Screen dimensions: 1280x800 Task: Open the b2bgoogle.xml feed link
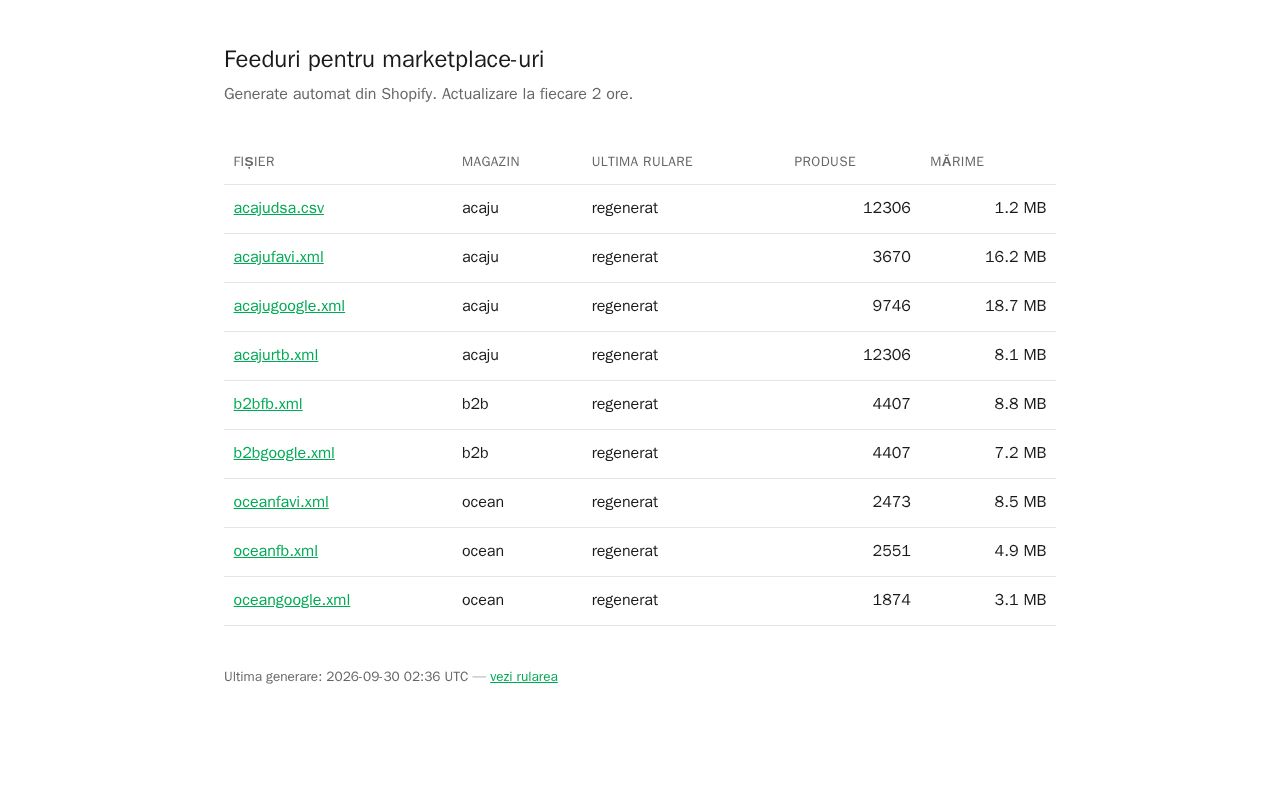point(284,453)
